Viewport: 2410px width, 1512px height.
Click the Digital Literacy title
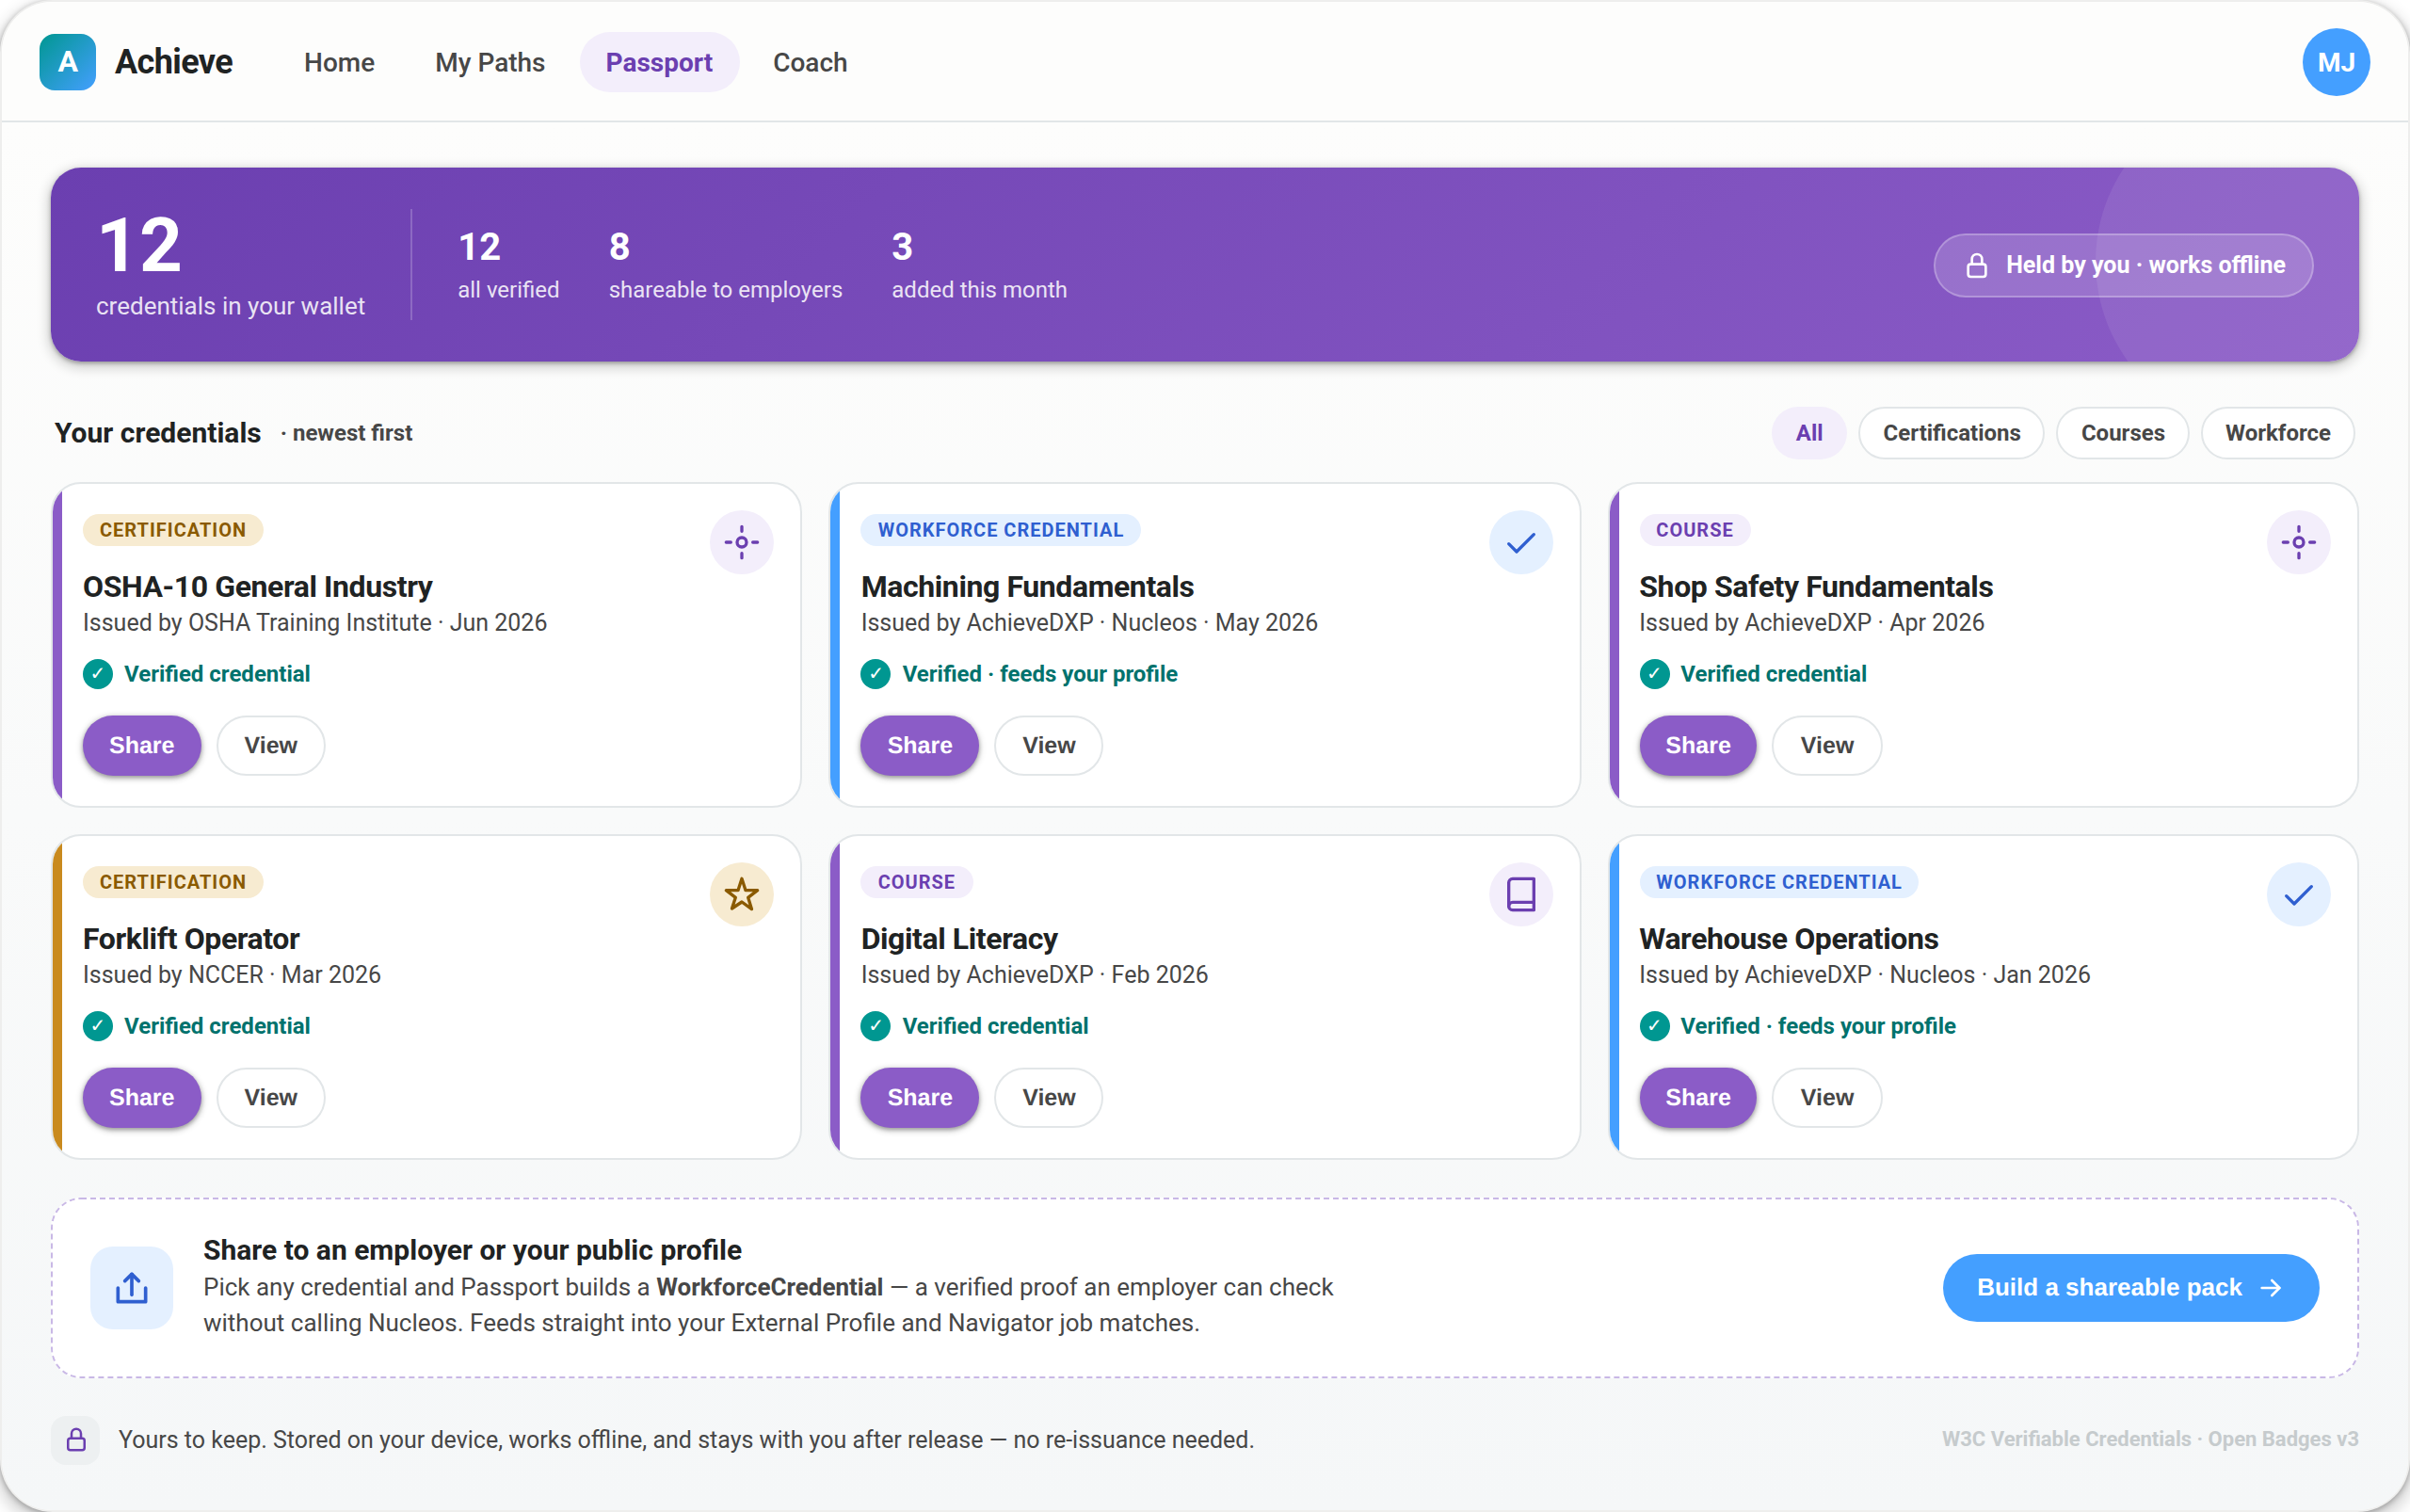[959, 939]
